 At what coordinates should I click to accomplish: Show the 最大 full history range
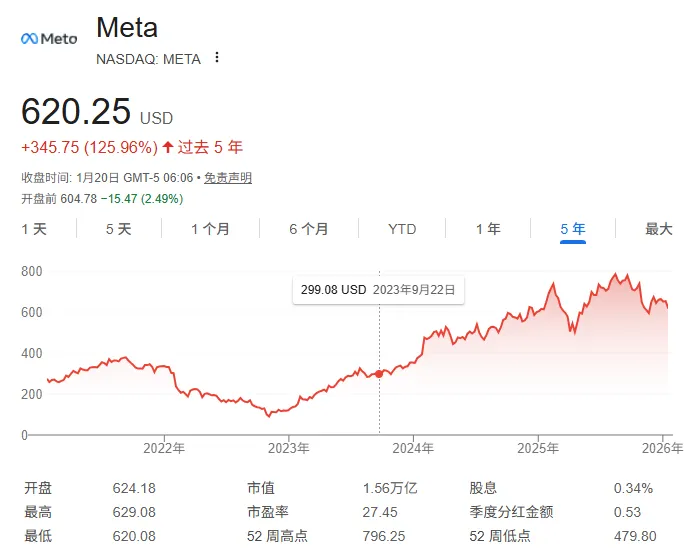659,229
